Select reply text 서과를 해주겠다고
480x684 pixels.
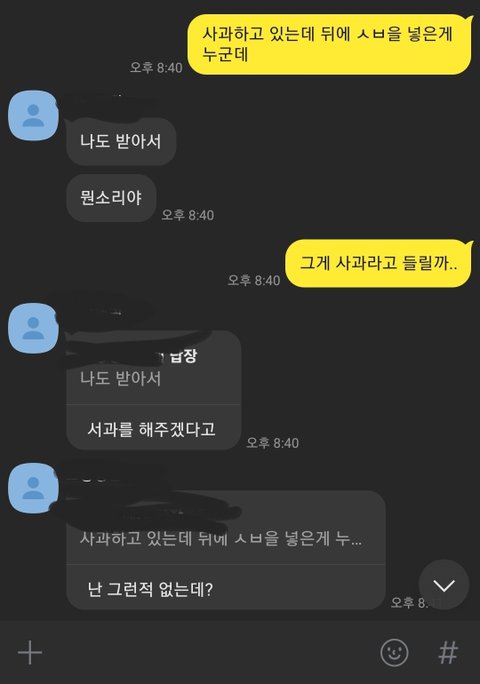(x=151, y=429)
